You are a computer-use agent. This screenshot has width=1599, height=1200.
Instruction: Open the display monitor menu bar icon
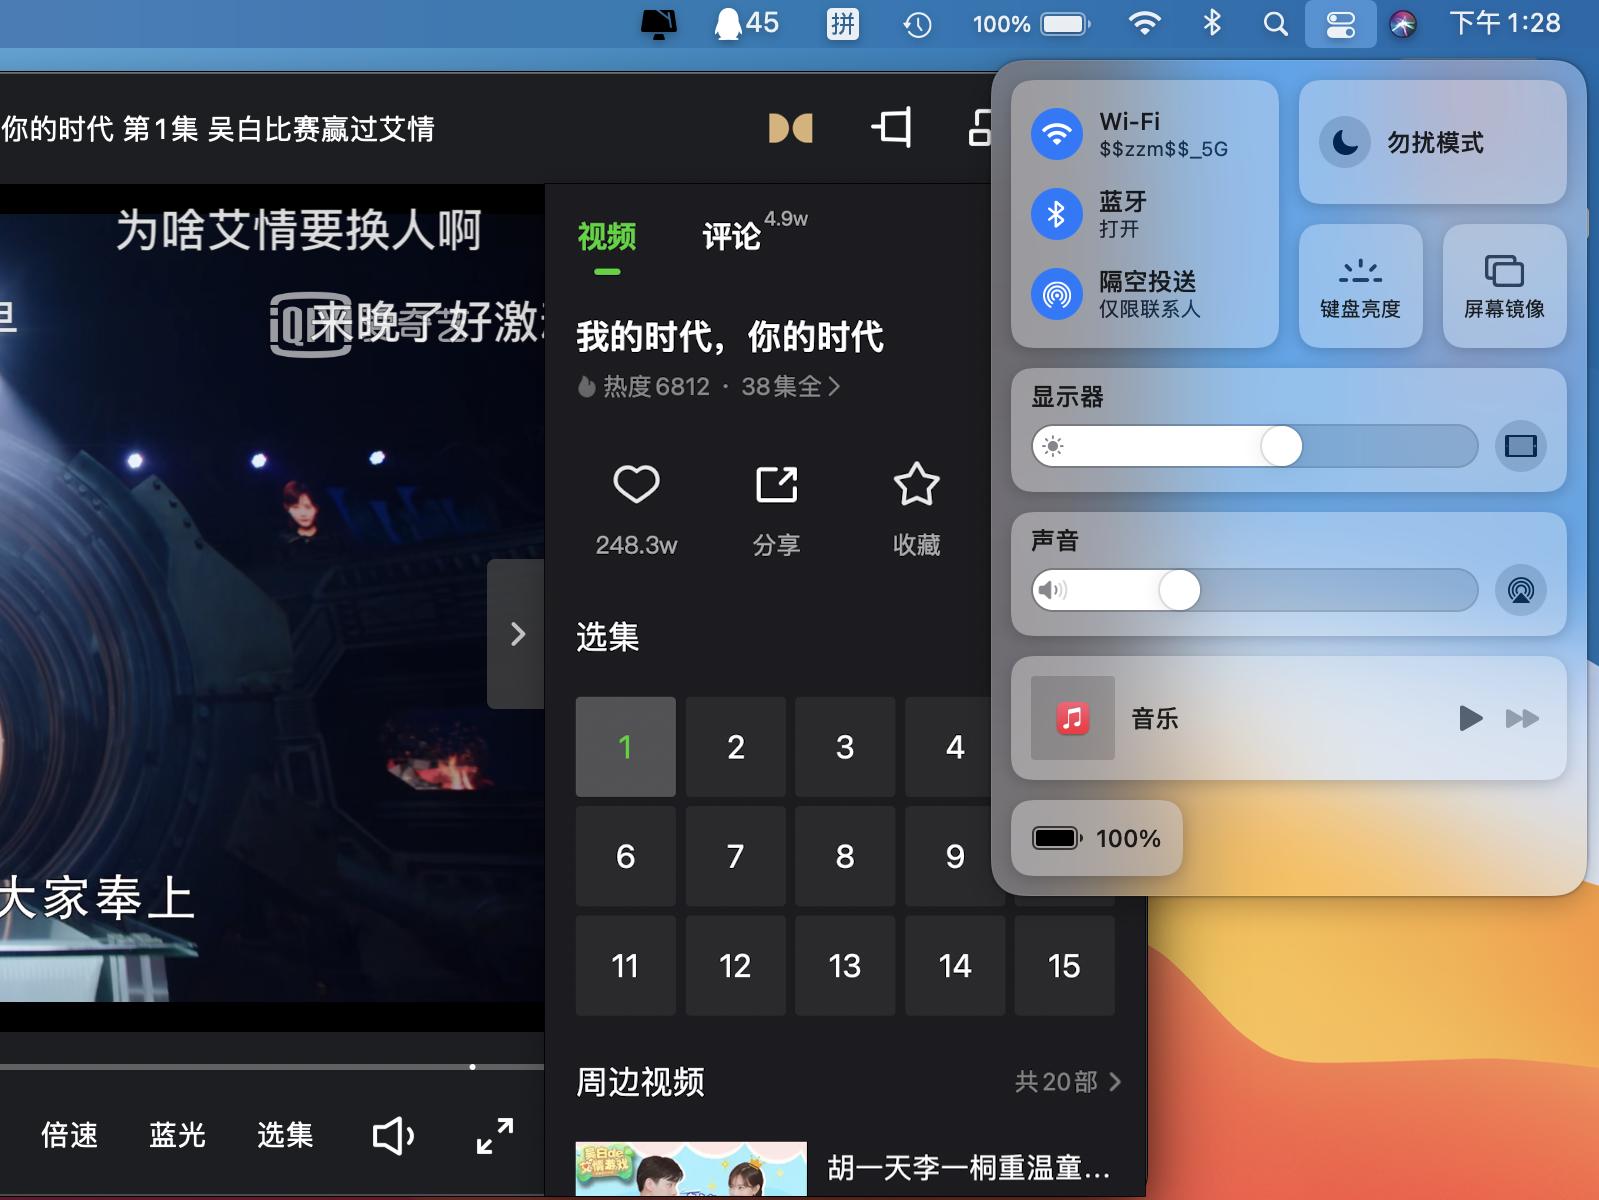[x=658, y=24]
